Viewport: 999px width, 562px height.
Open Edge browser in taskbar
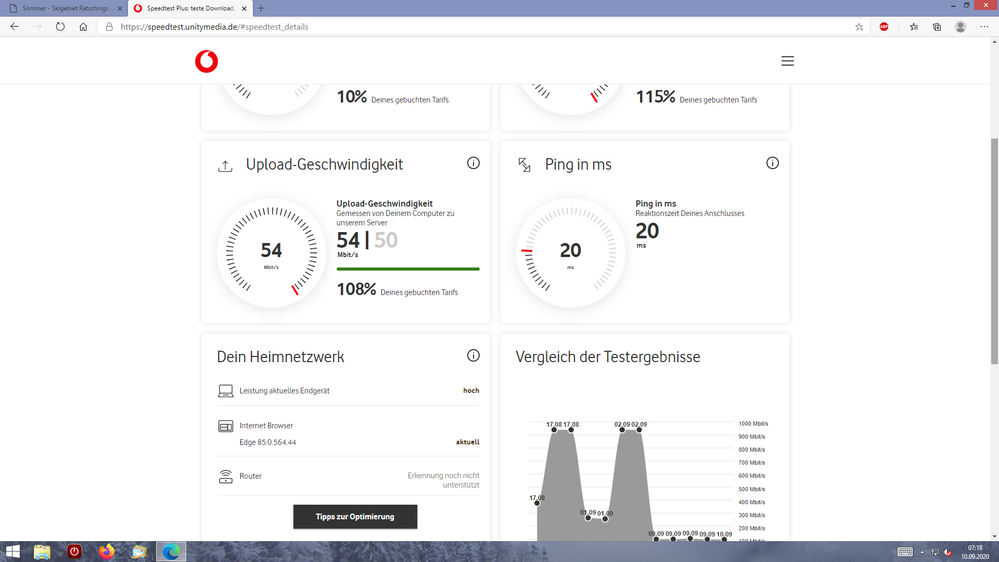tap(171, 552)
